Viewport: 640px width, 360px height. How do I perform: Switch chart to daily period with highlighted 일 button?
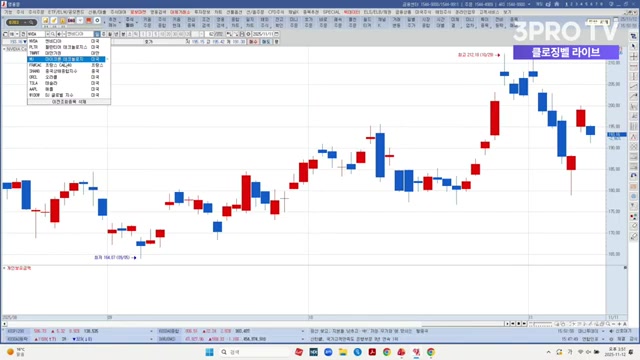(97, 34)
